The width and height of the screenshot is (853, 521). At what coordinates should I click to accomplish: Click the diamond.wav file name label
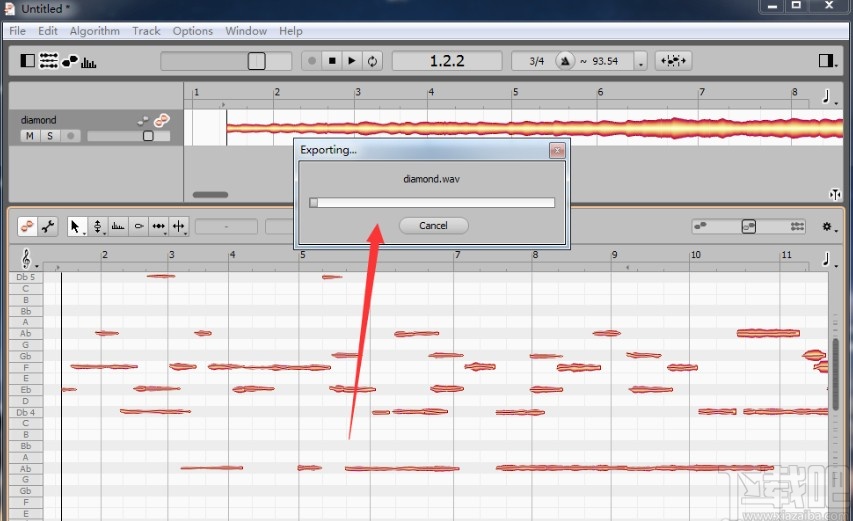coord(431,179)
